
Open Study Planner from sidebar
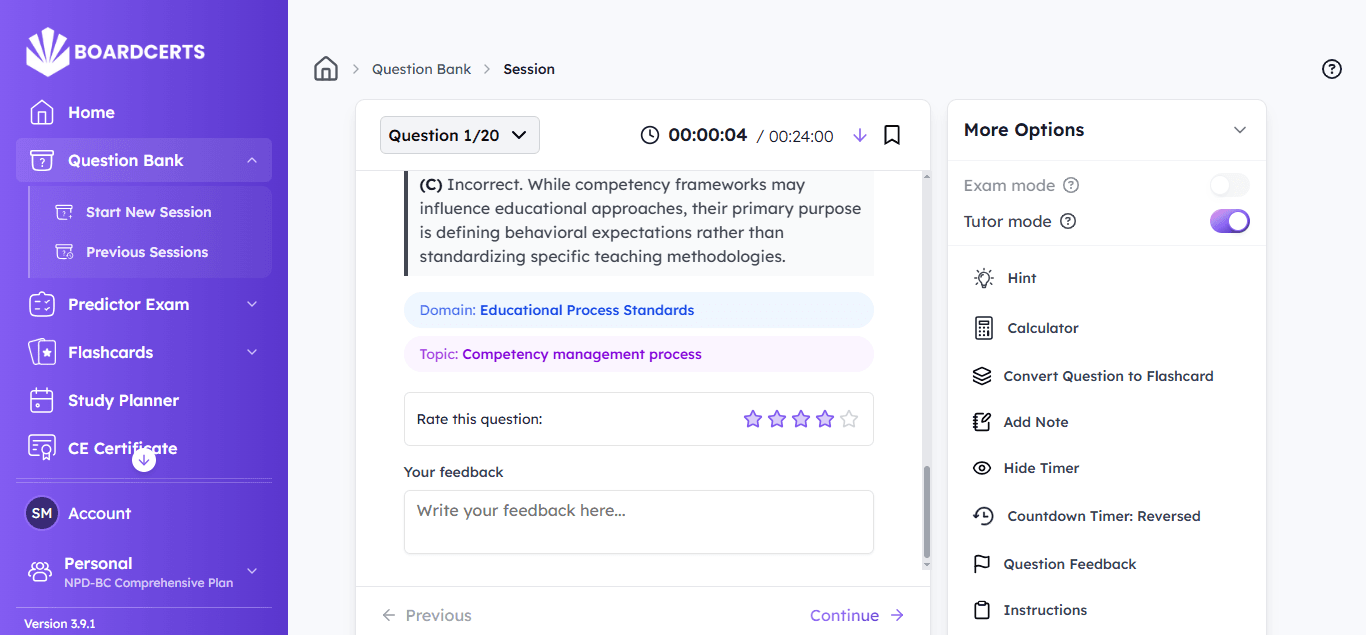click(x=123, y=400)
